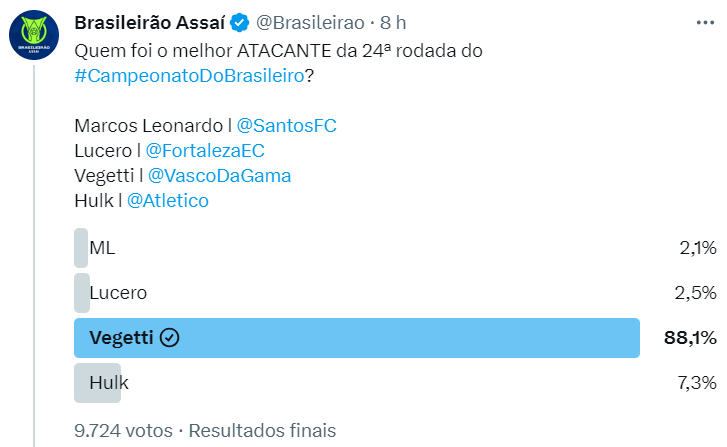This screenshot has width=727, height=447.
Task: Click the 7,3% percentage for Hulk
Action: tap(697, 383)
